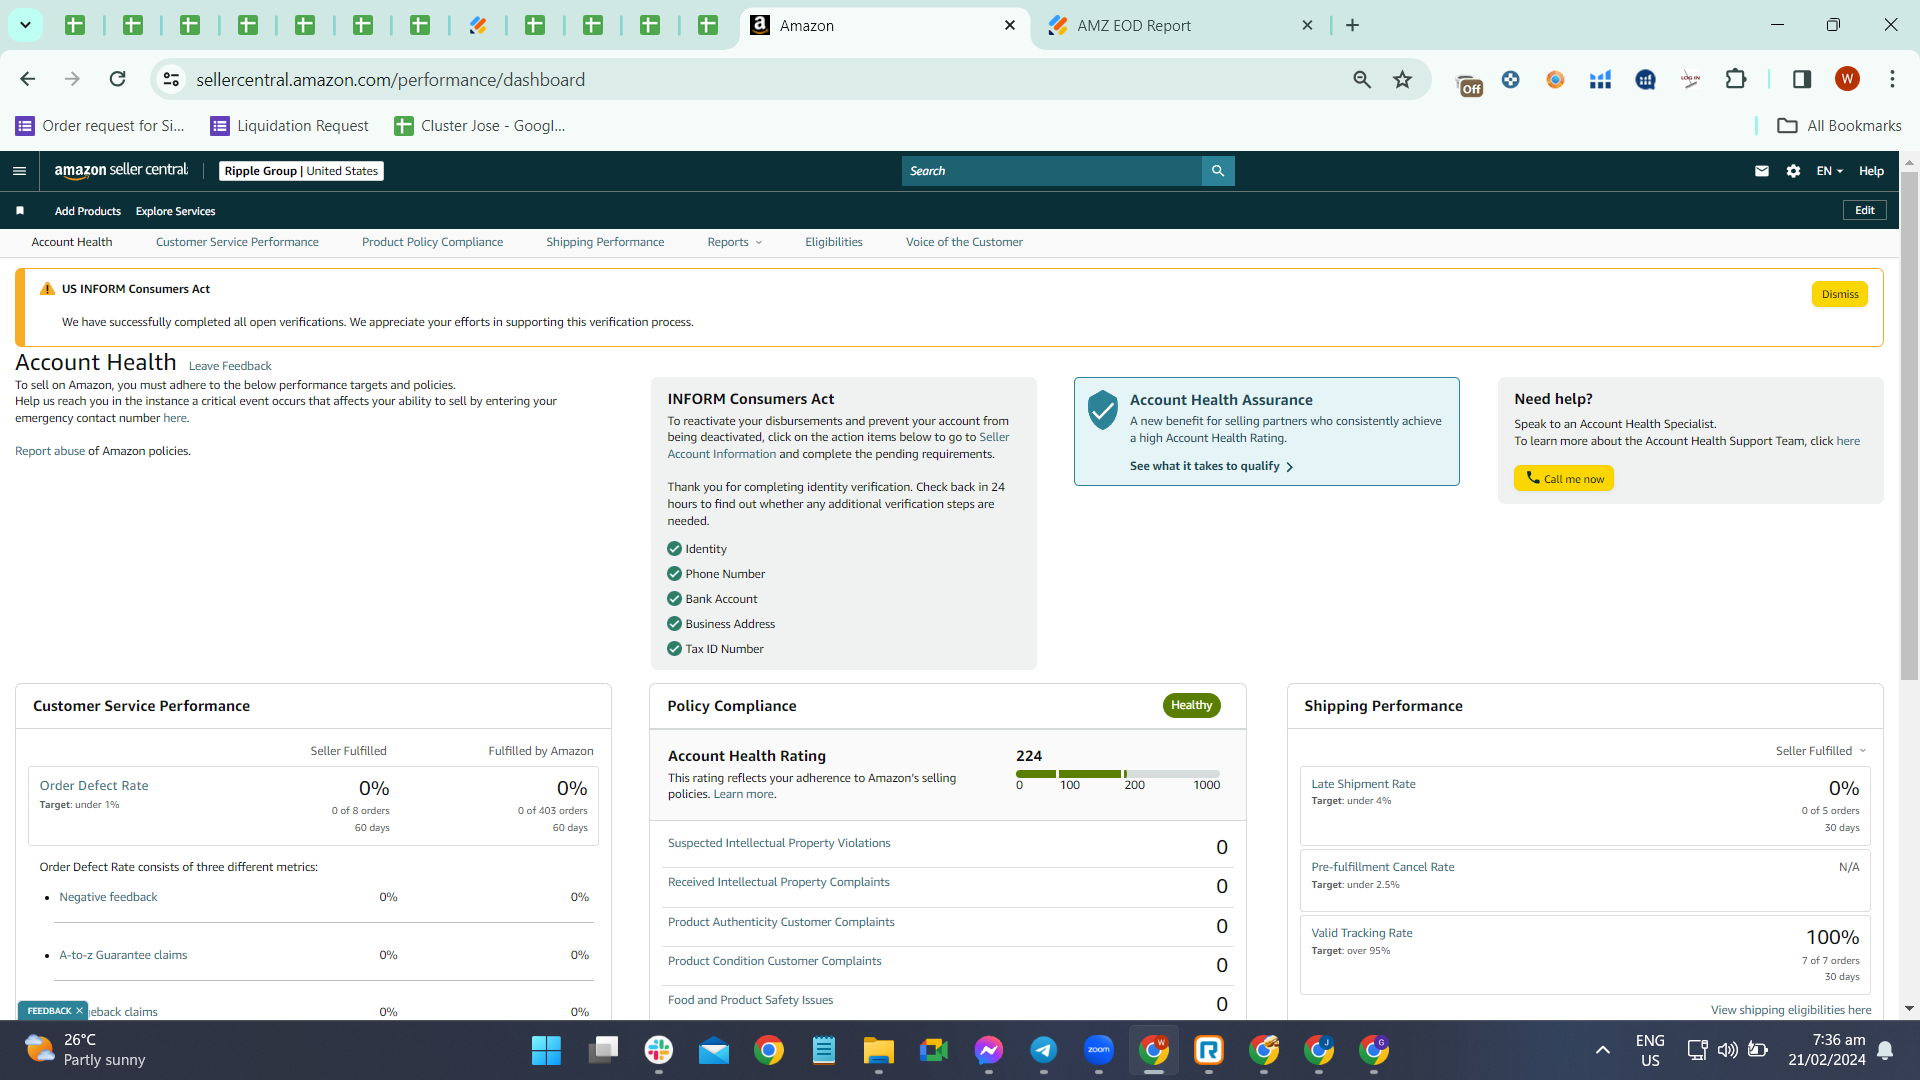This screenshot has height=1080, width=1920.
Task: Open the Order Defect Rate metric link
Action: 94,786
